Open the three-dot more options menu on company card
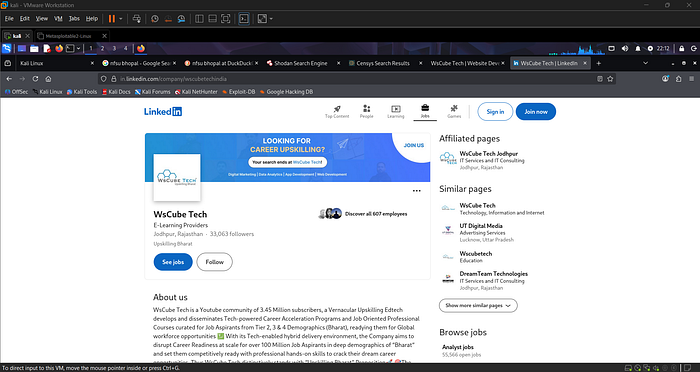Viewport: 700px width, 372px height. 417,191
